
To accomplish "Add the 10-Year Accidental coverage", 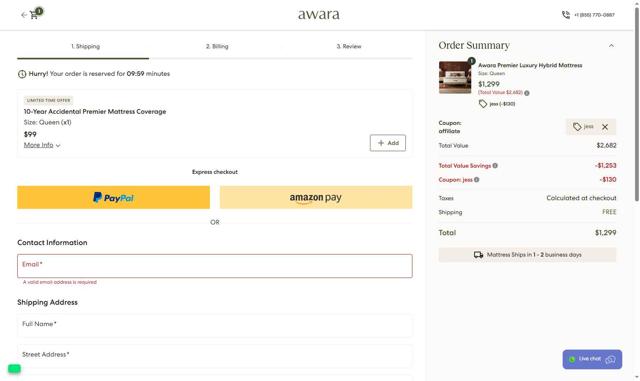I will 388,143.
